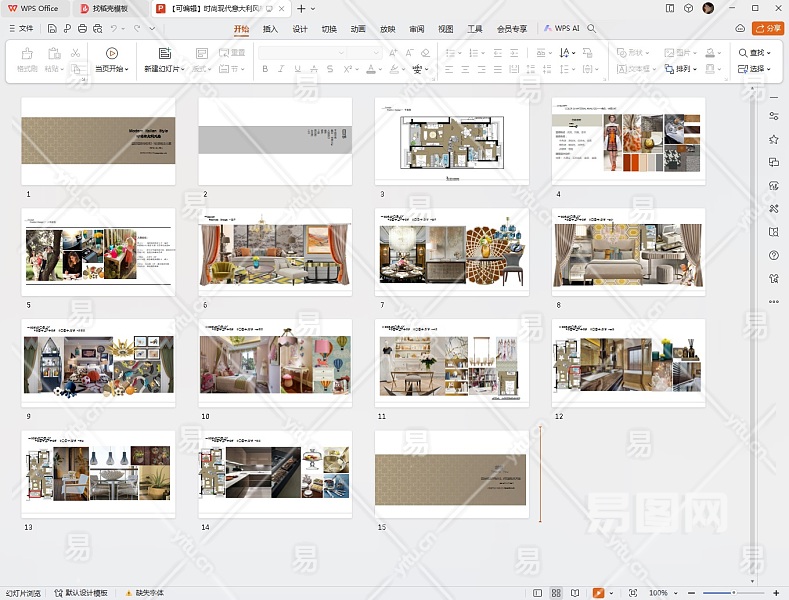The height and width of the screenshot is (600, 789).
Task: Open the help question mark in right sidebar
Action: [x=773, y=255]
